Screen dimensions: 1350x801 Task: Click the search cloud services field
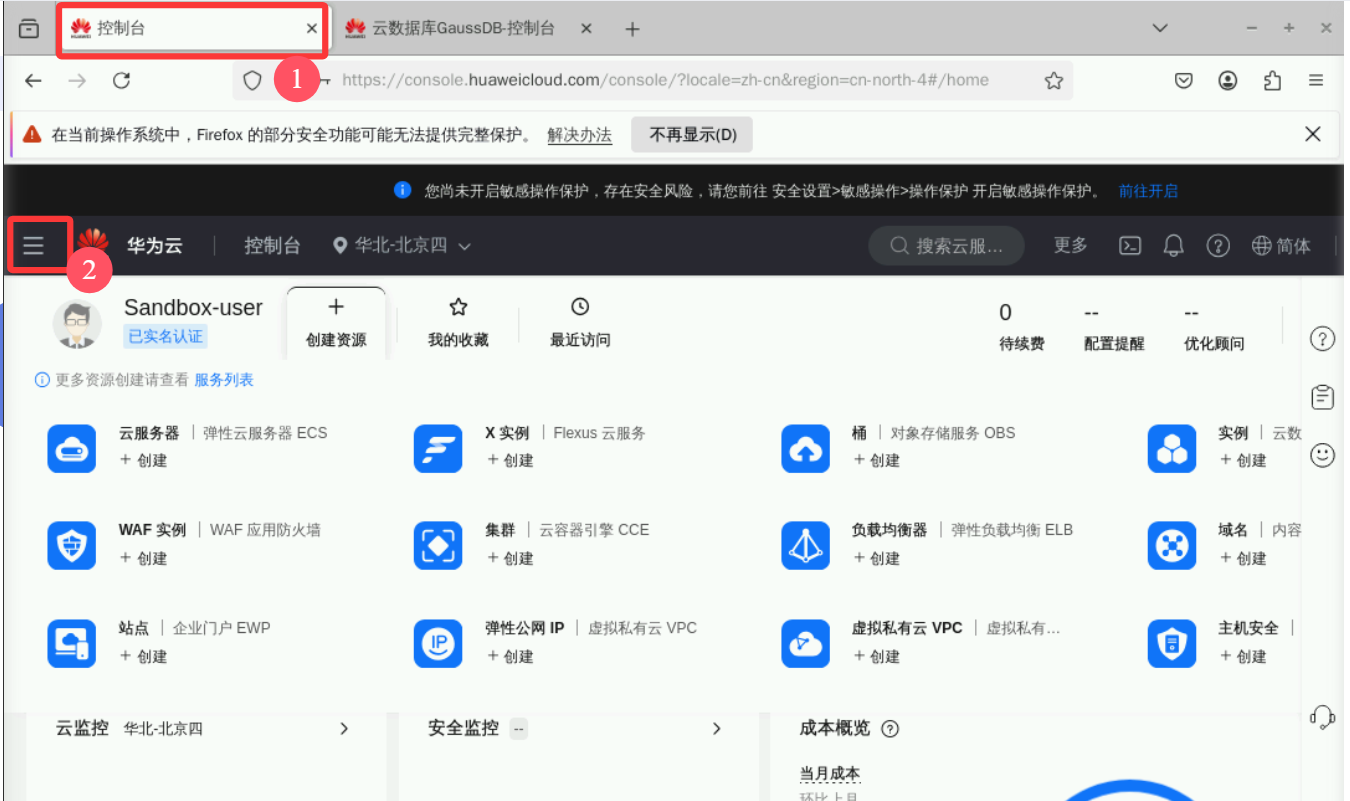point(947,245)
